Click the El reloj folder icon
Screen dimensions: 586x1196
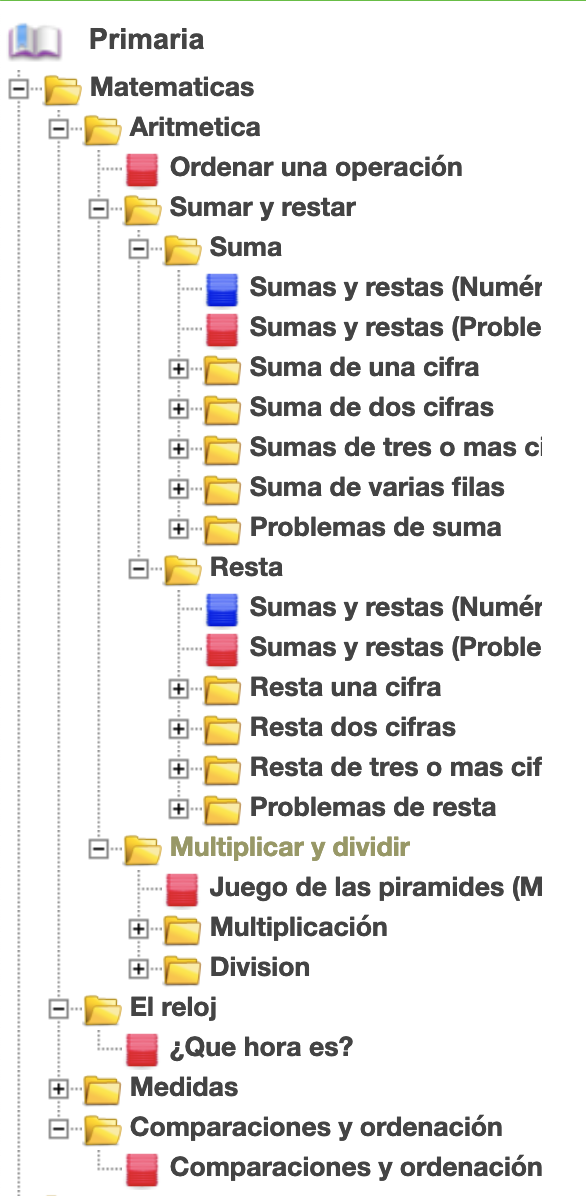(102, 1009)
